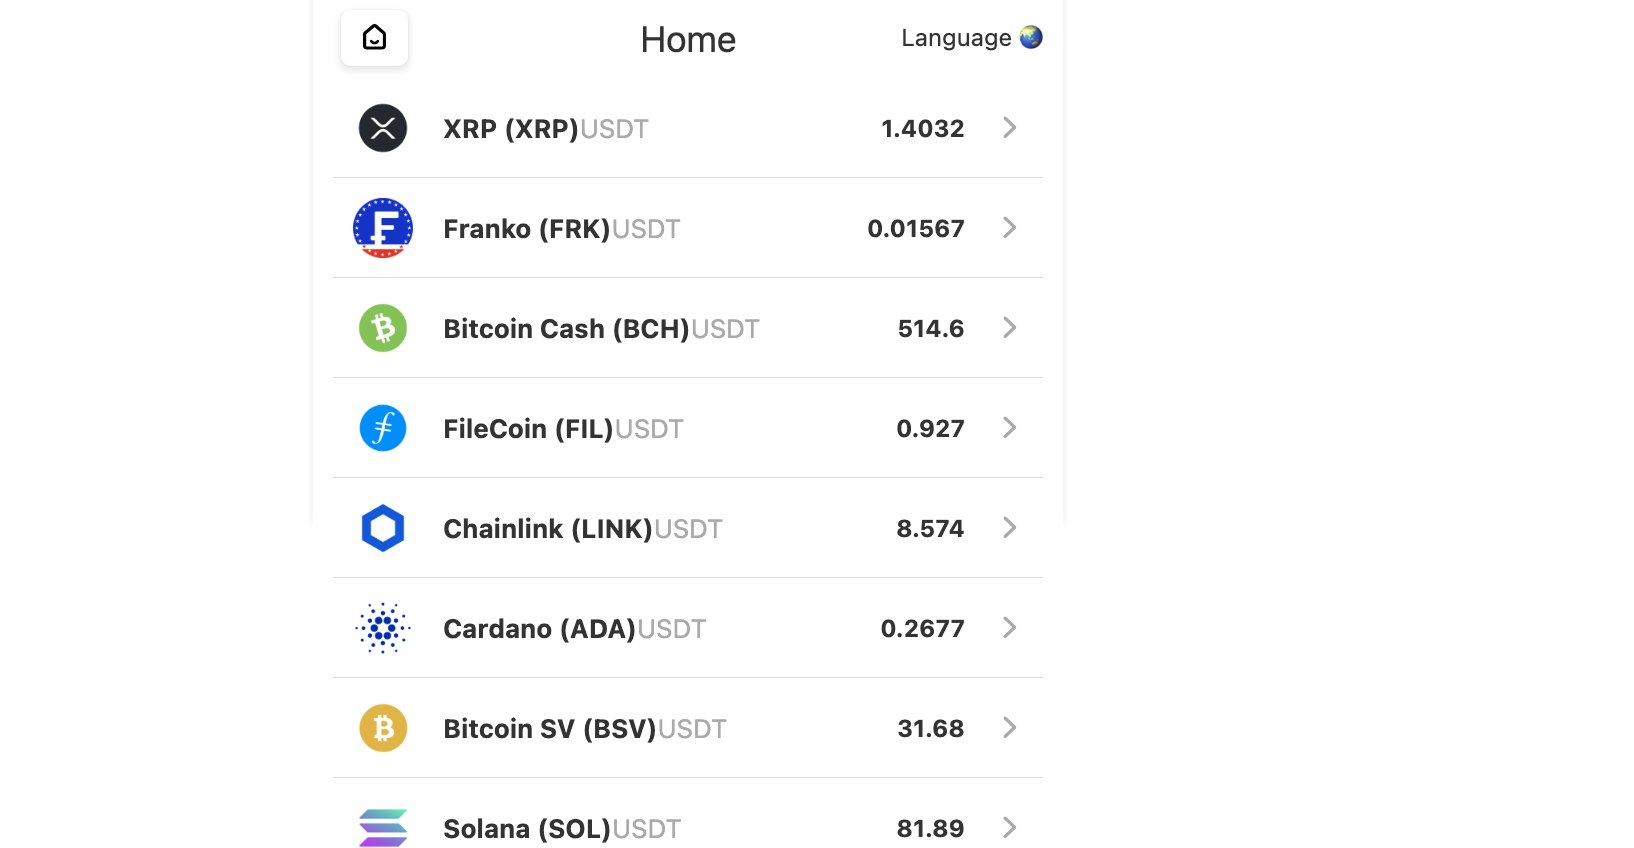The height and width of the screenshot is (848, 1634).
Task: Click the Home page title
Action: click(x=688, y=40)
